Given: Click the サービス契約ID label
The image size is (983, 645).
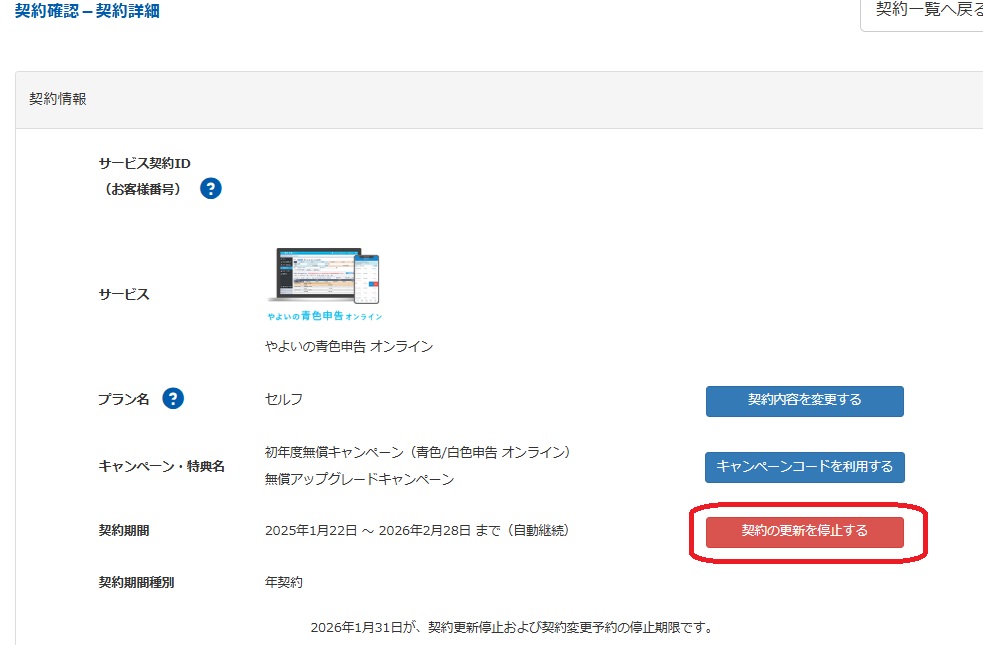Looking at the screenshot, I should point(144,164).
